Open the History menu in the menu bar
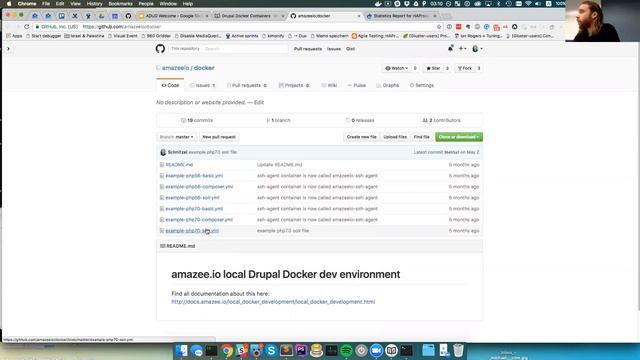 (94, 4)
